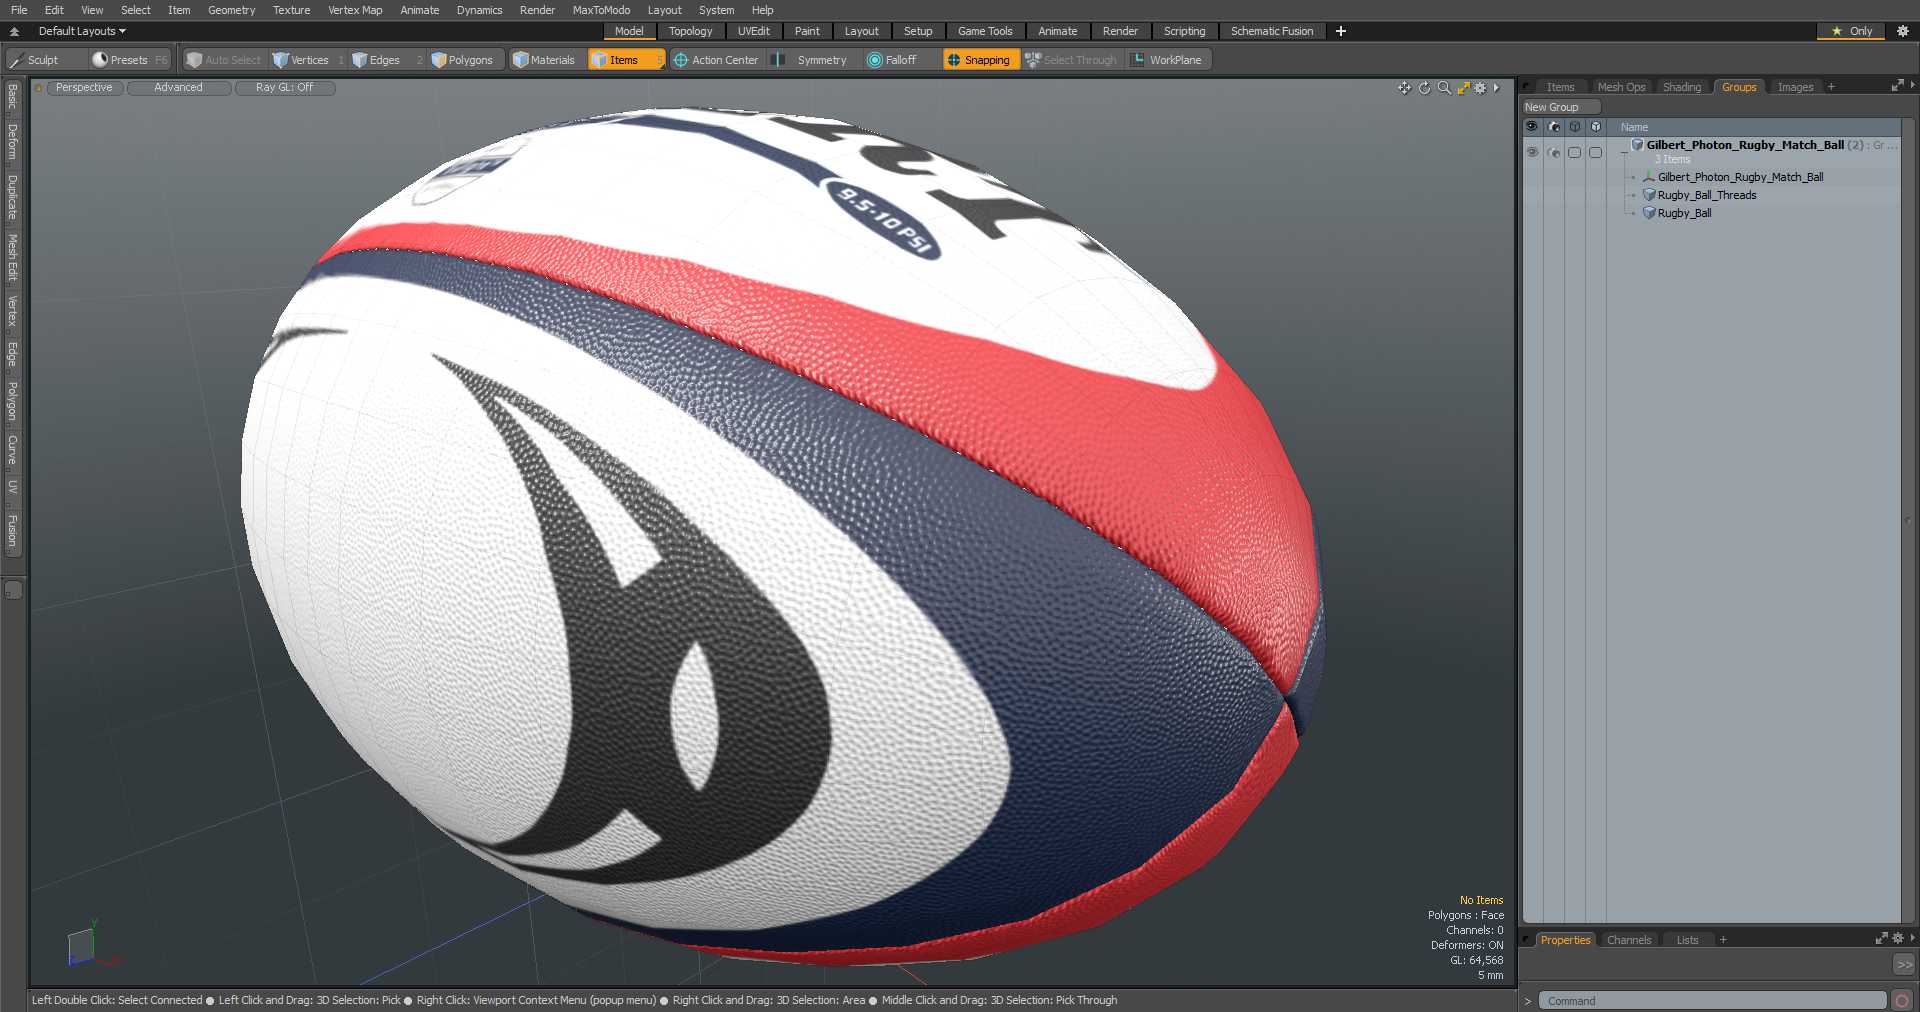Screen dimensions: 1920x1012
Task: Click the home icon beside Default Layouts
Action: tap(14, 31)
